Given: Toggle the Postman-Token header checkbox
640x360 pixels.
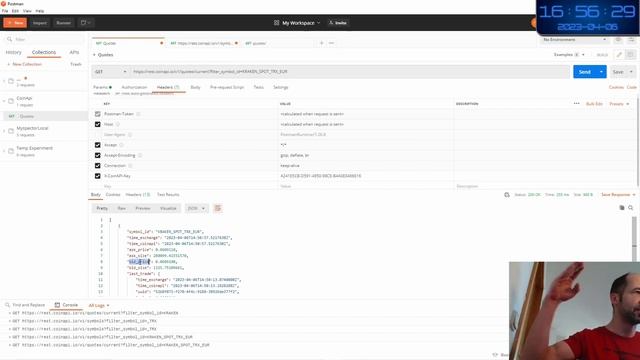Looking at the screenshot, I should [98, 114].
